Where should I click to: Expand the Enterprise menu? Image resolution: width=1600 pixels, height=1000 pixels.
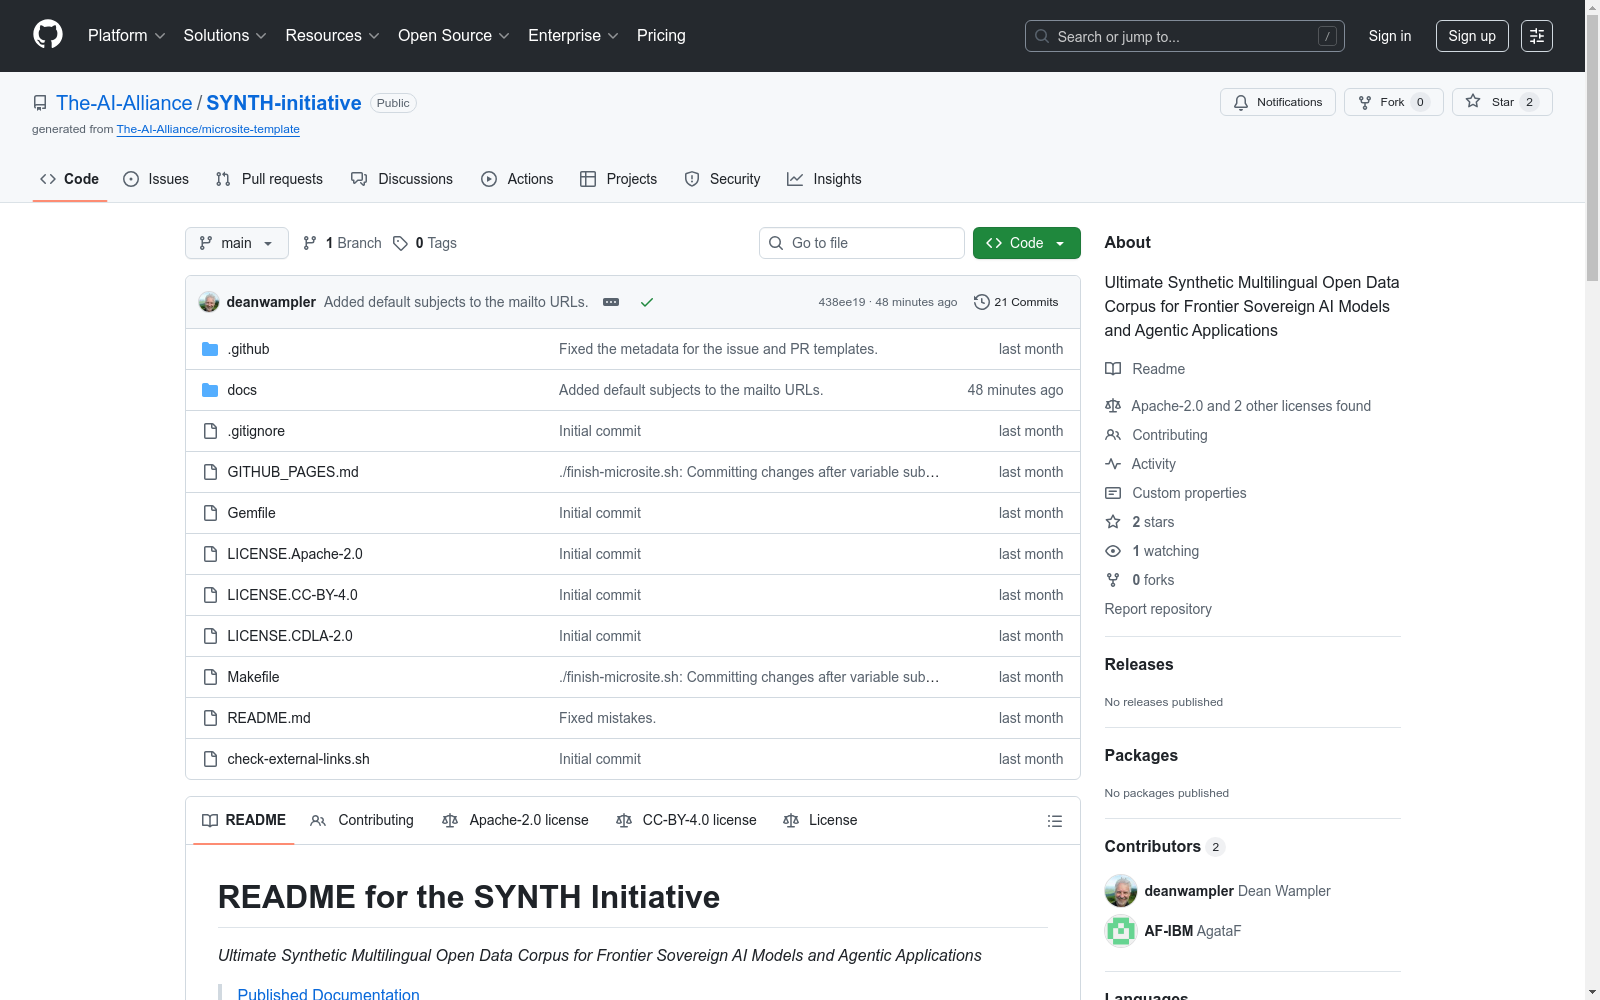click(x=573, y=36)
